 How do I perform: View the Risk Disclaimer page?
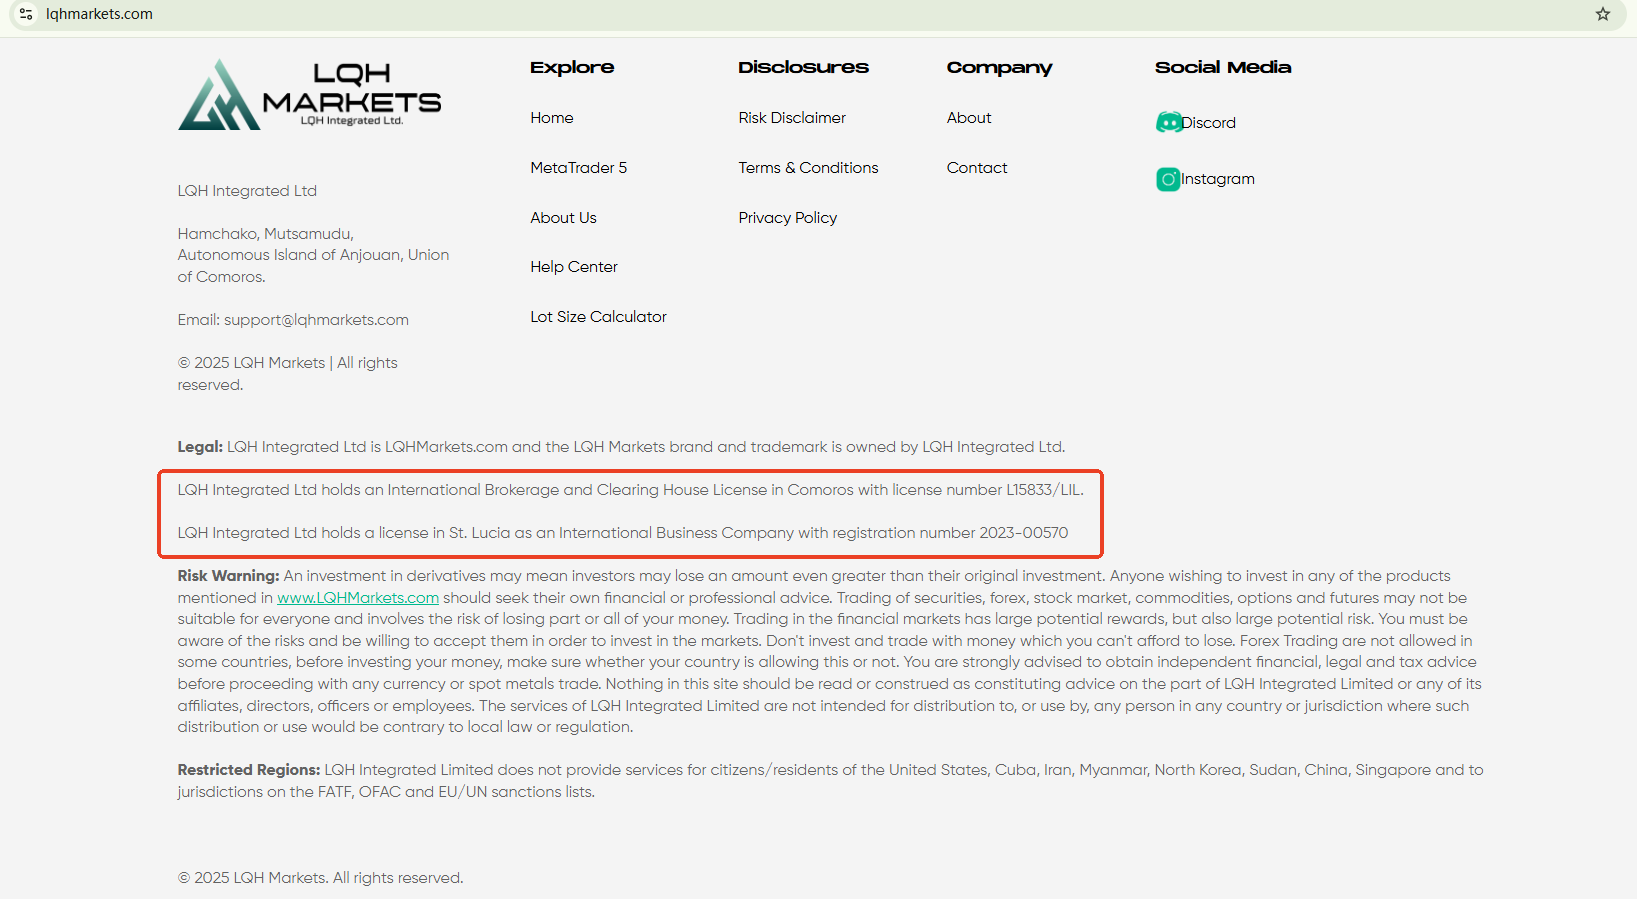(x=792, y=118)
